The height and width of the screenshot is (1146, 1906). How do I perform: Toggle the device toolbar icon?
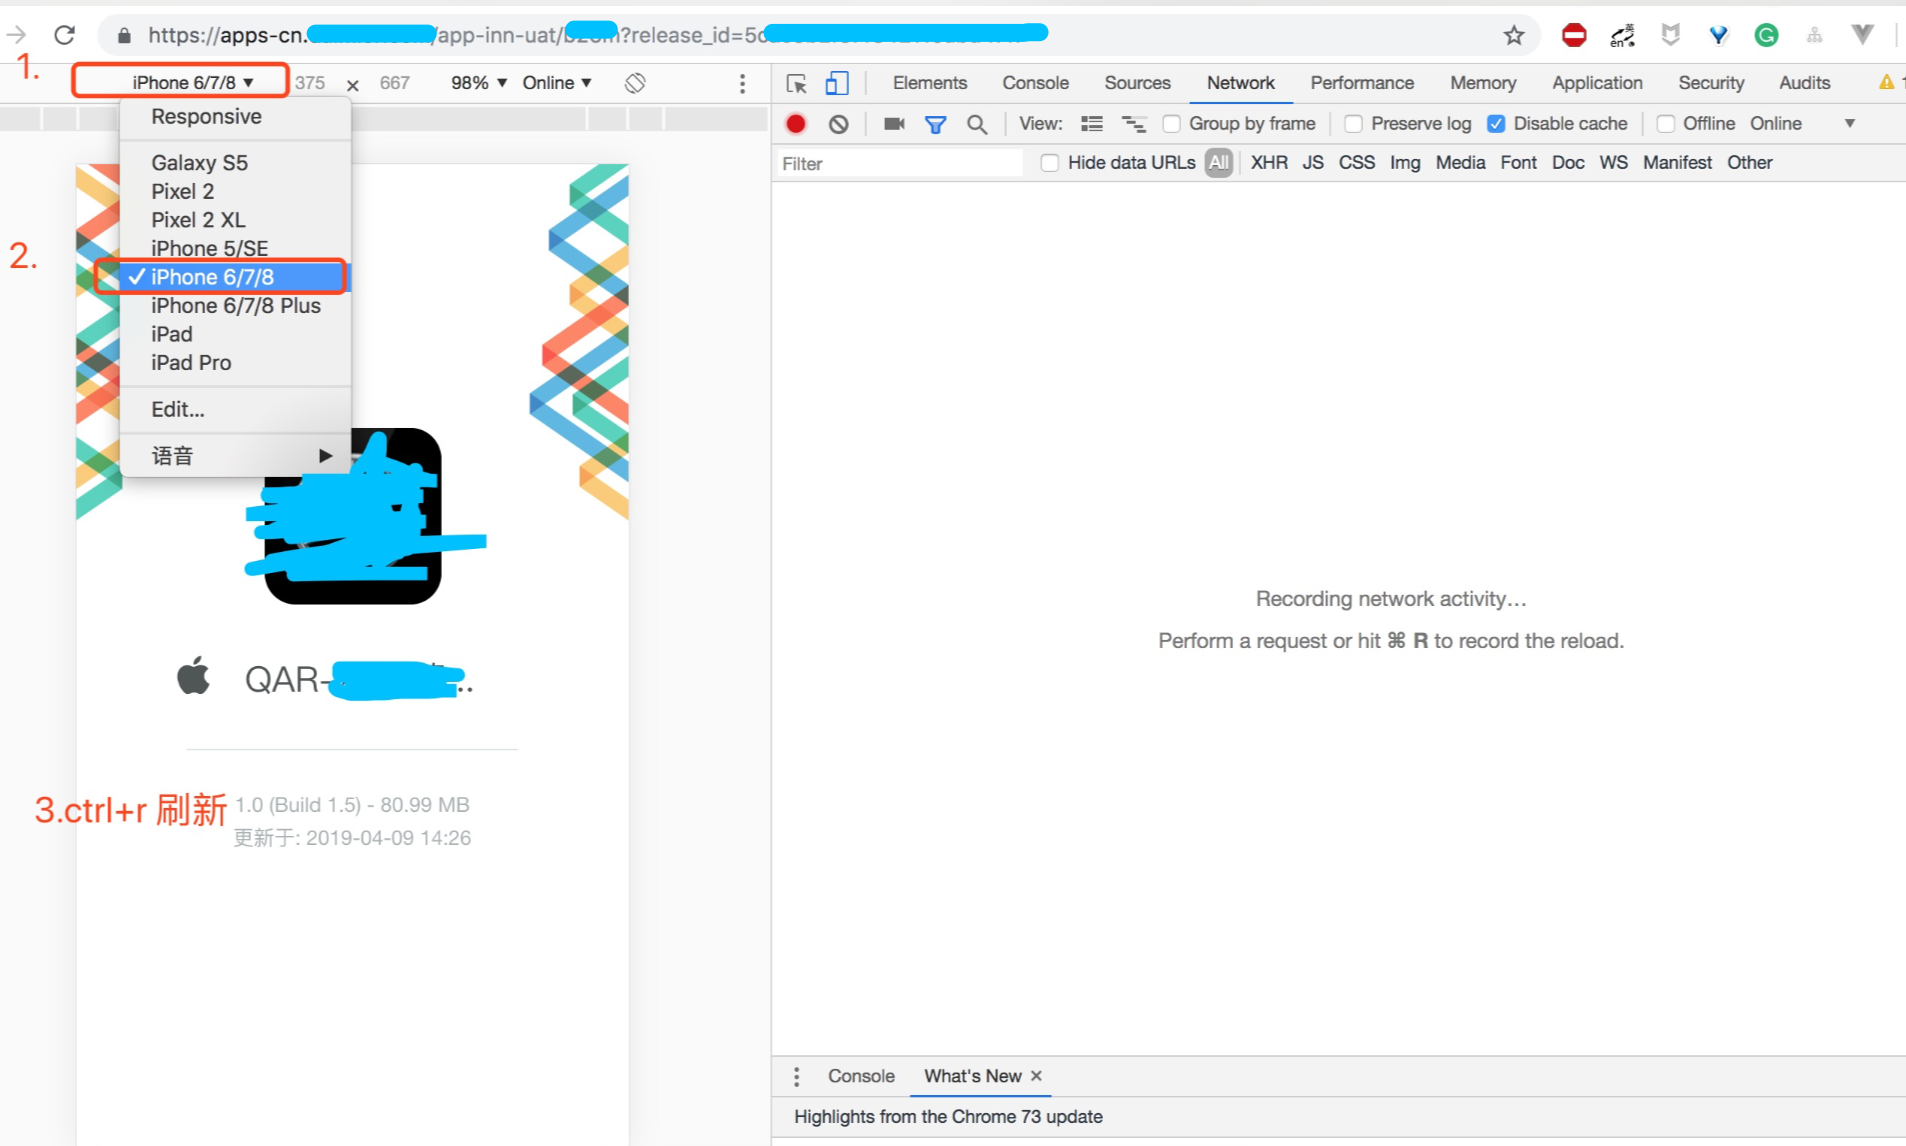[837, 83]
